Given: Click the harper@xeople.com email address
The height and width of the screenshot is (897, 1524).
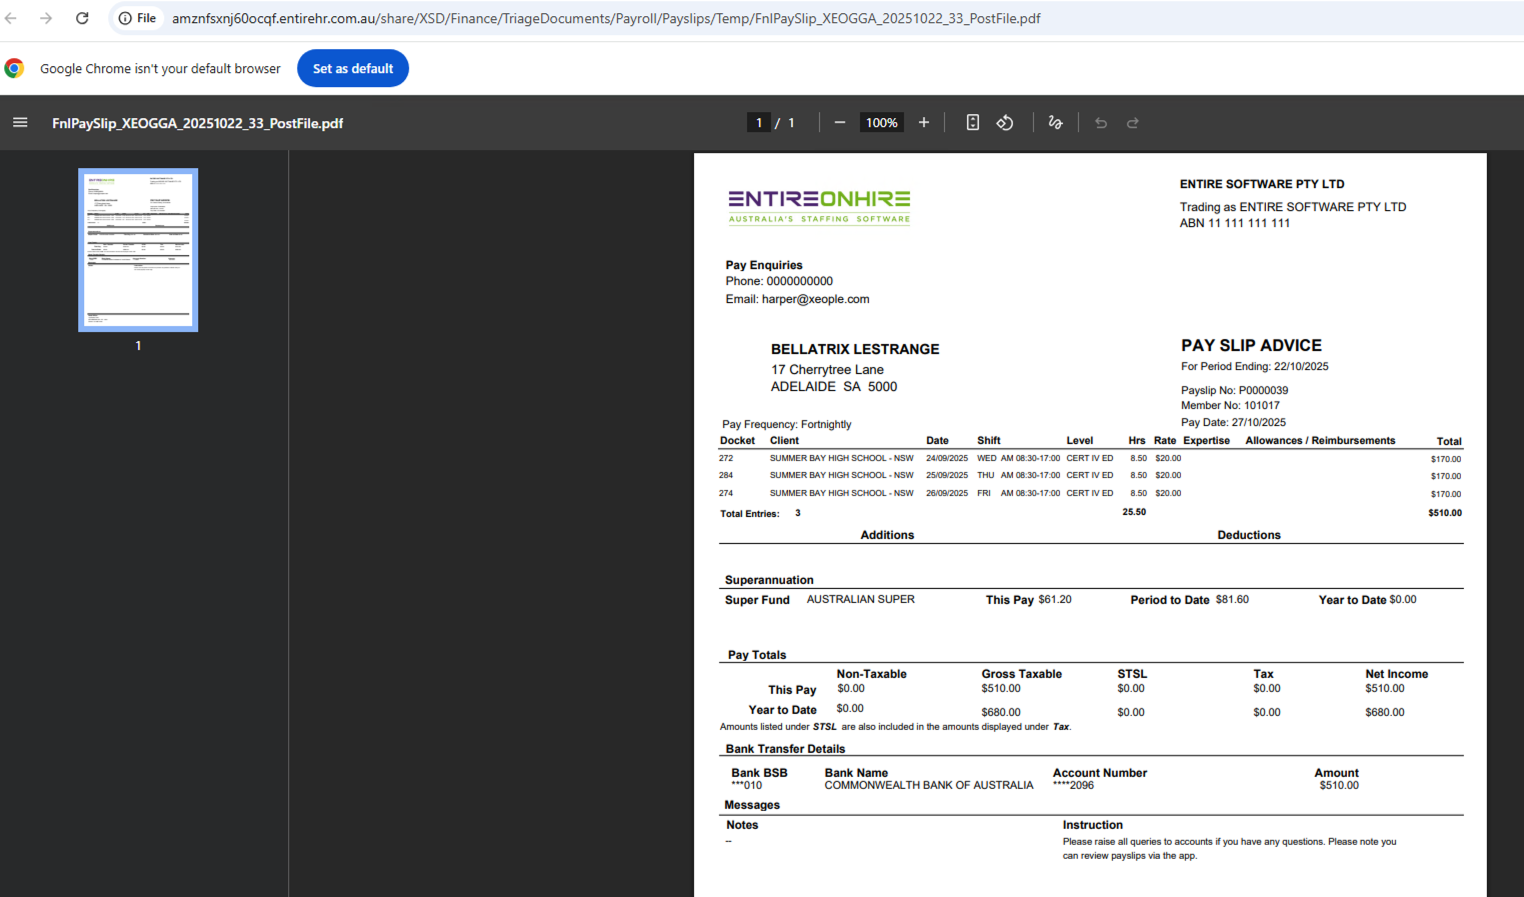Looking at the screenshot, I should coord(815,299).
